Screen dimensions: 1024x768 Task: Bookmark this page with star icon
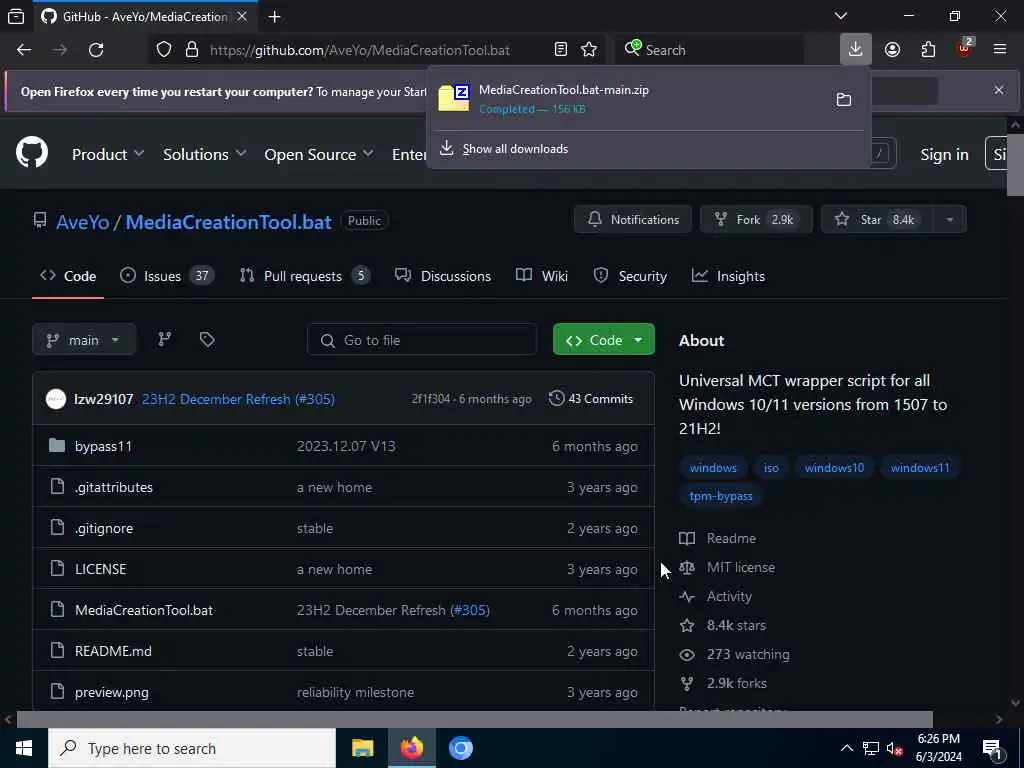589,50
